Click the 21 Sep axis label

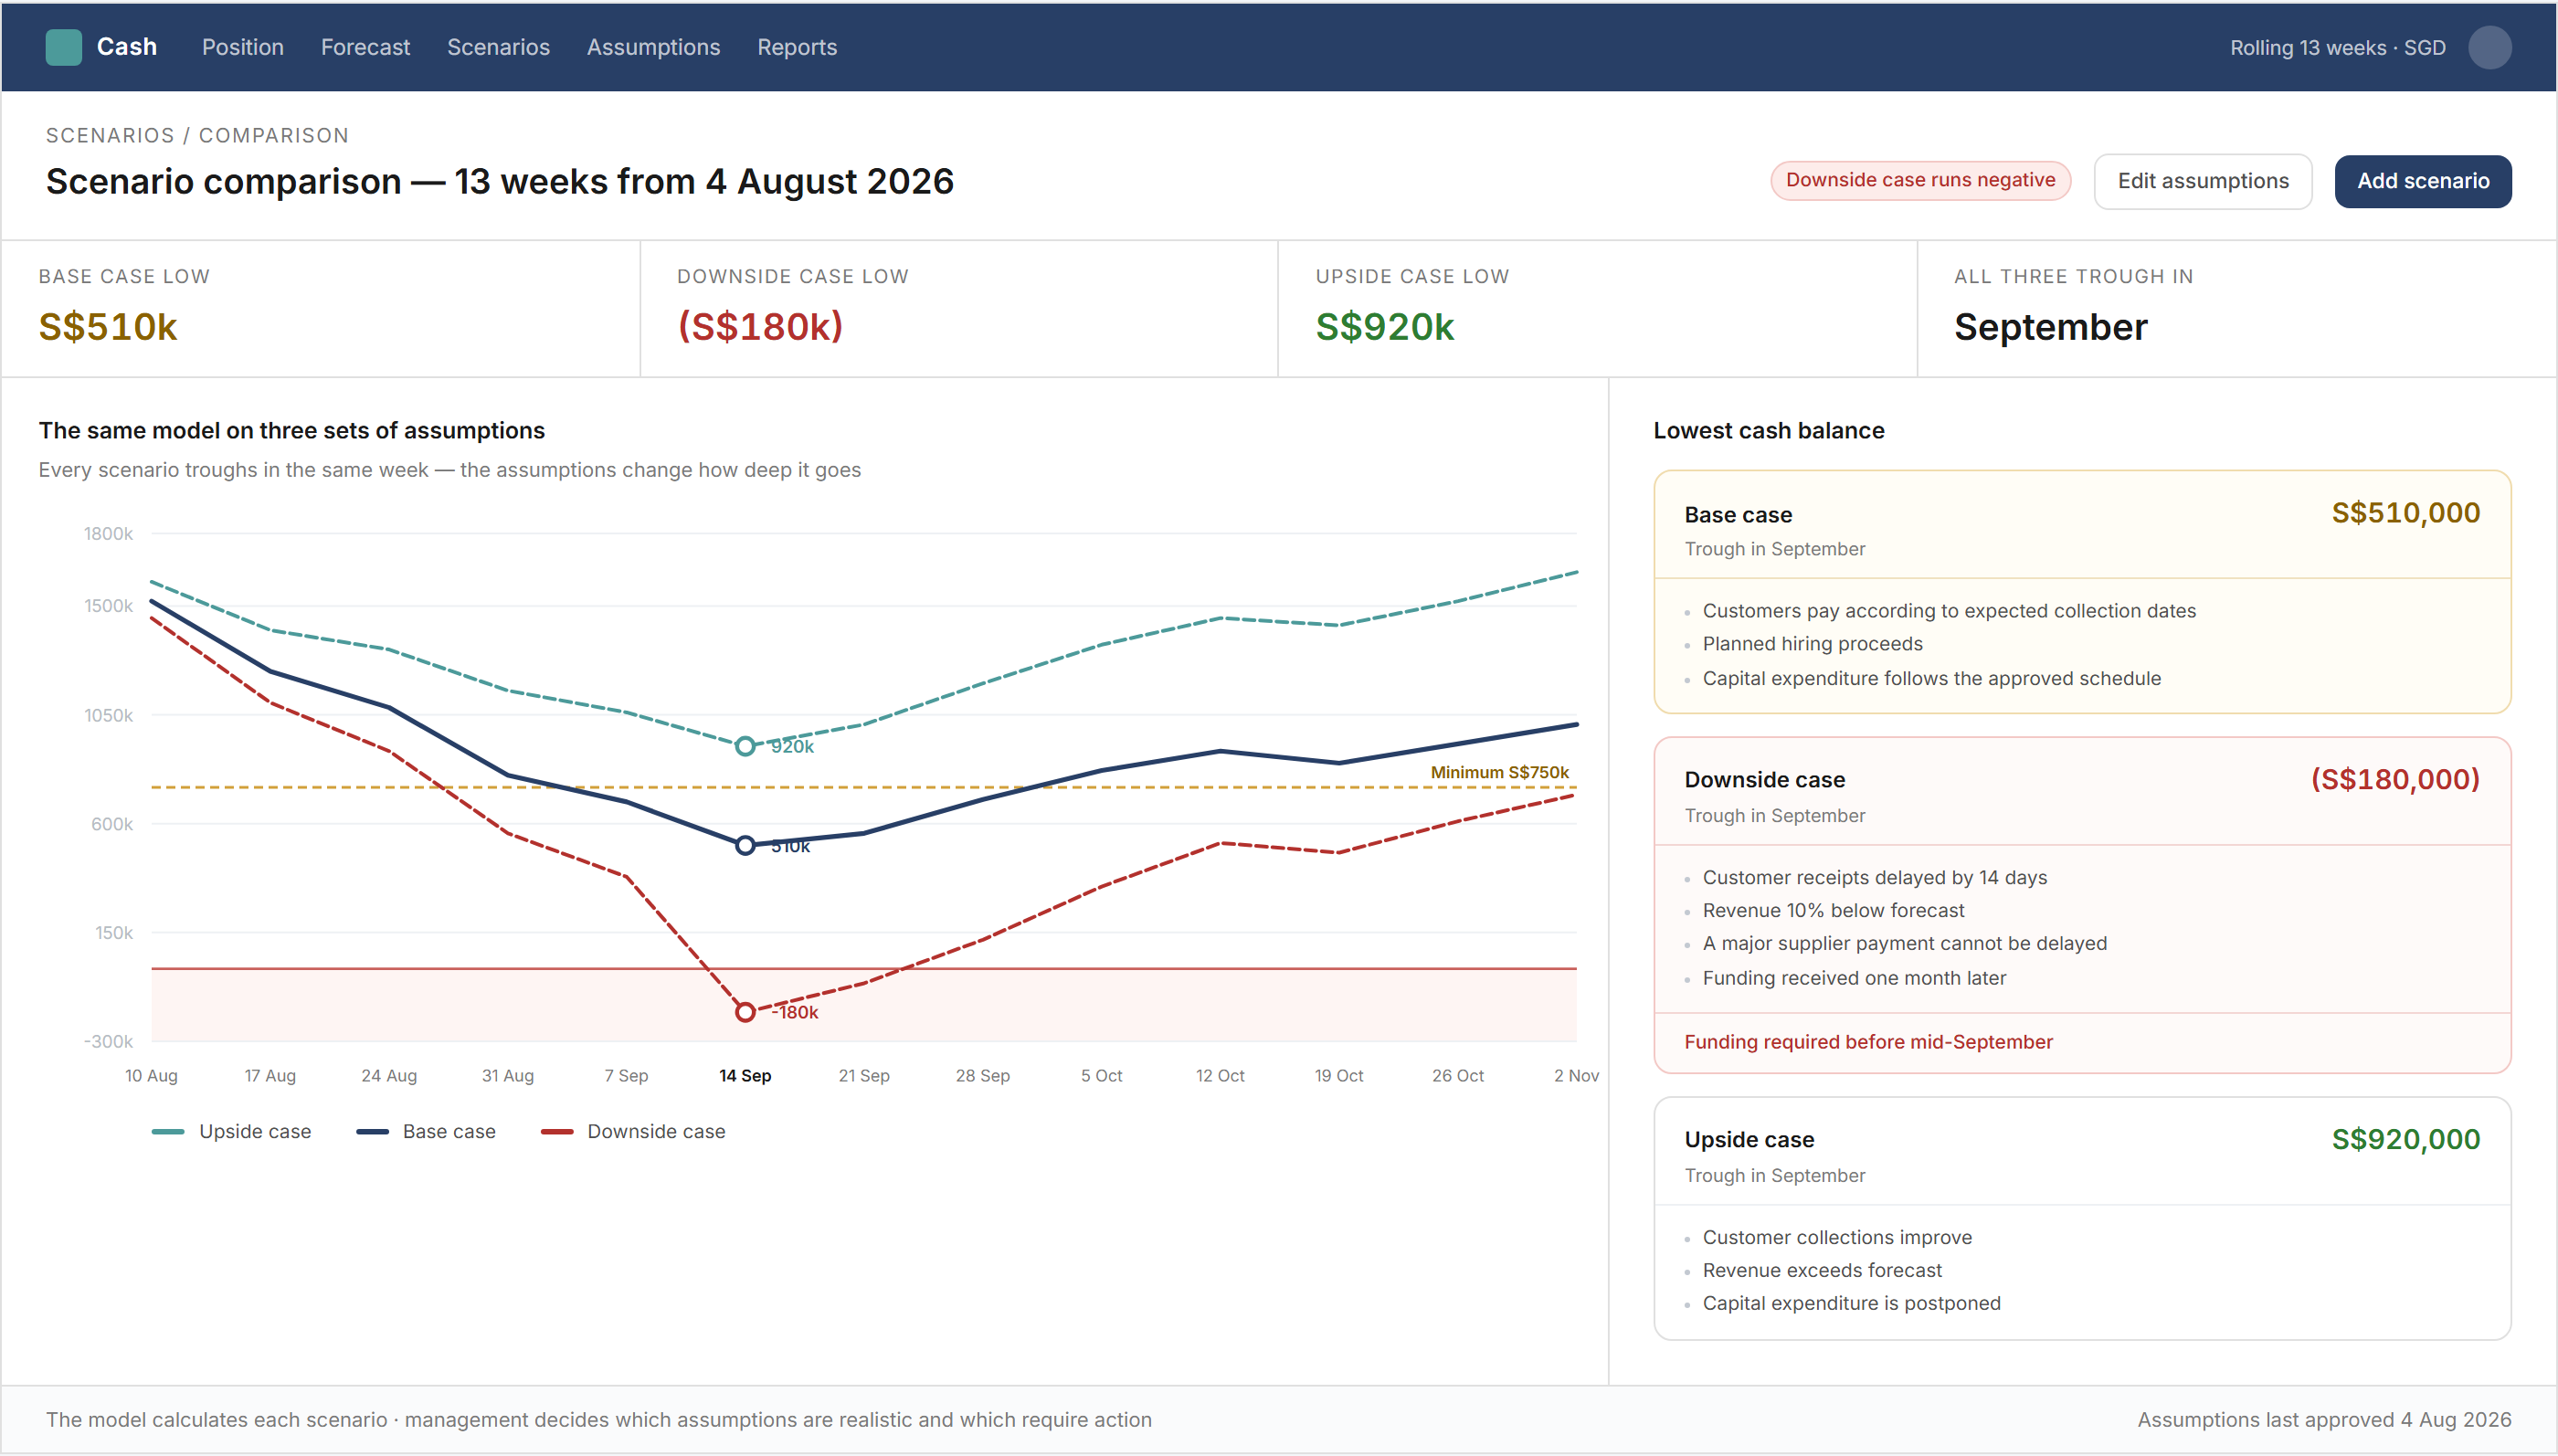click(864, 1076)
